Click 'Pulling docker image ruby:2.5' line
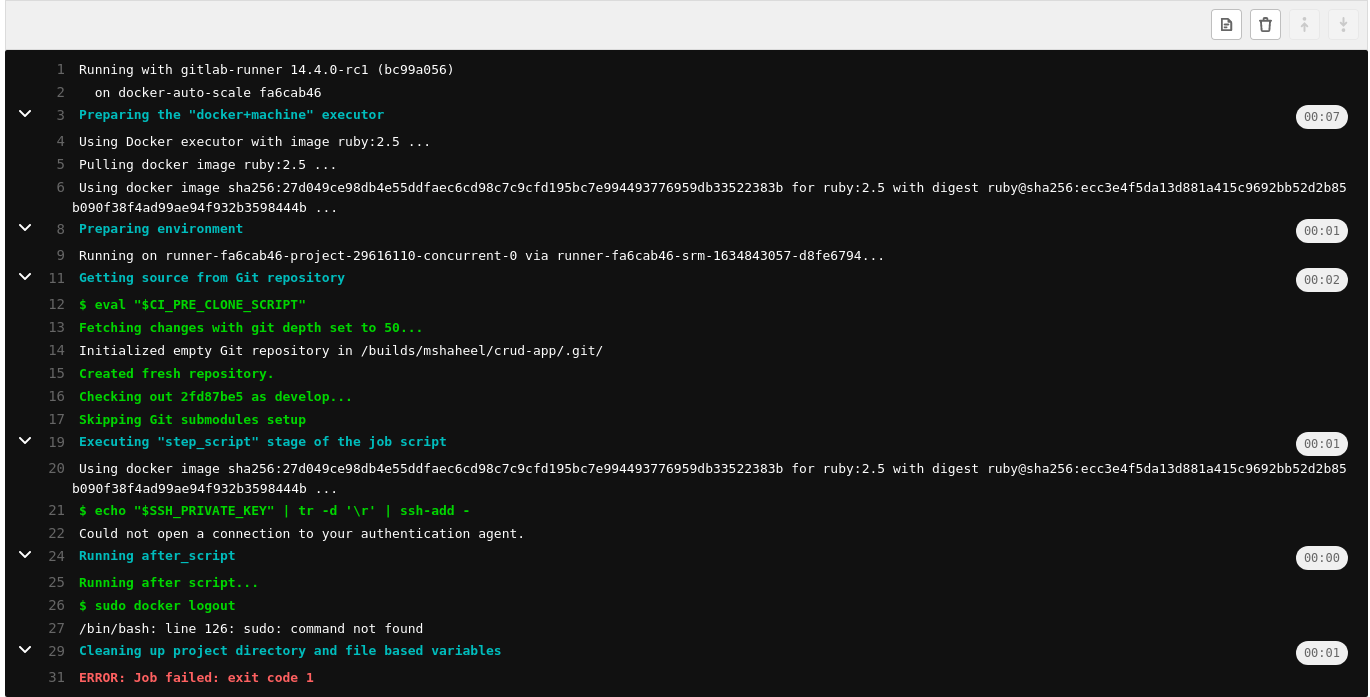 tap(208, 165)
